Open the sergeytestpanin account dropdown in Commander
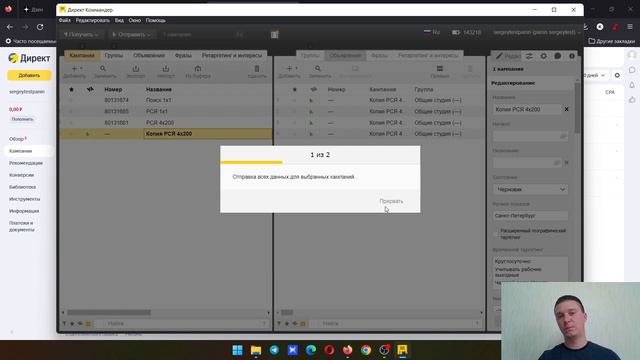This screenshot has height=360, width=640. (x=537, y=32)
